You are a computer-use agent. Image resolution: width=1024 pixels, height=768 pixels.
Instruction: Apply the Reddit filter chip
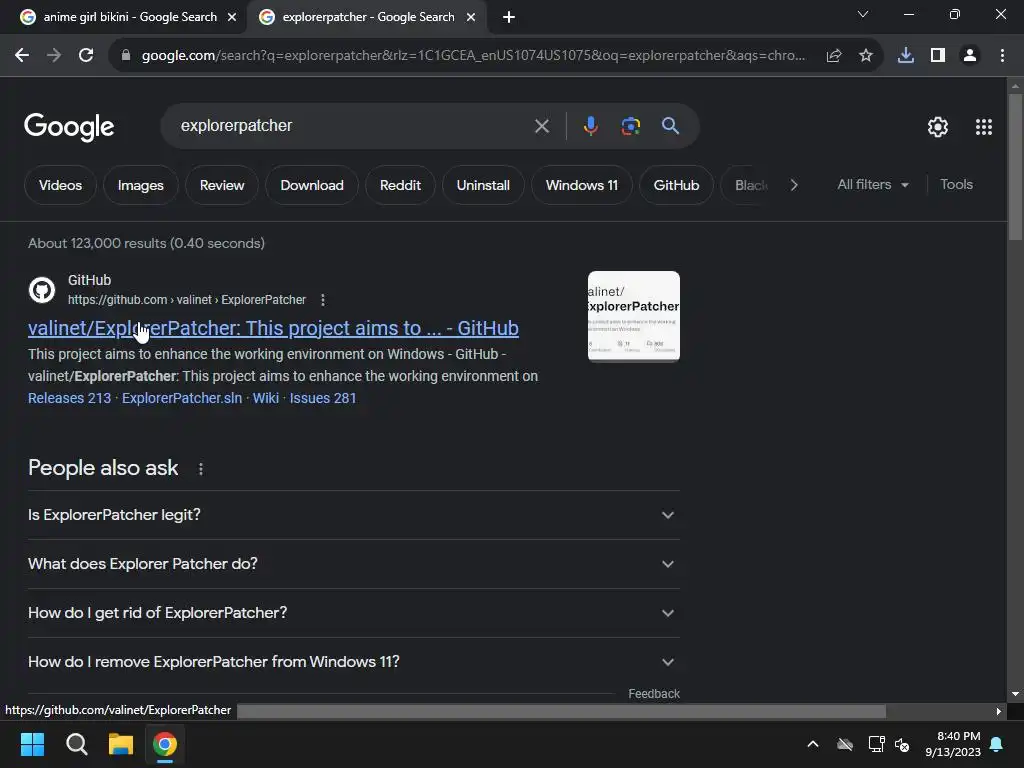(400, 185)
